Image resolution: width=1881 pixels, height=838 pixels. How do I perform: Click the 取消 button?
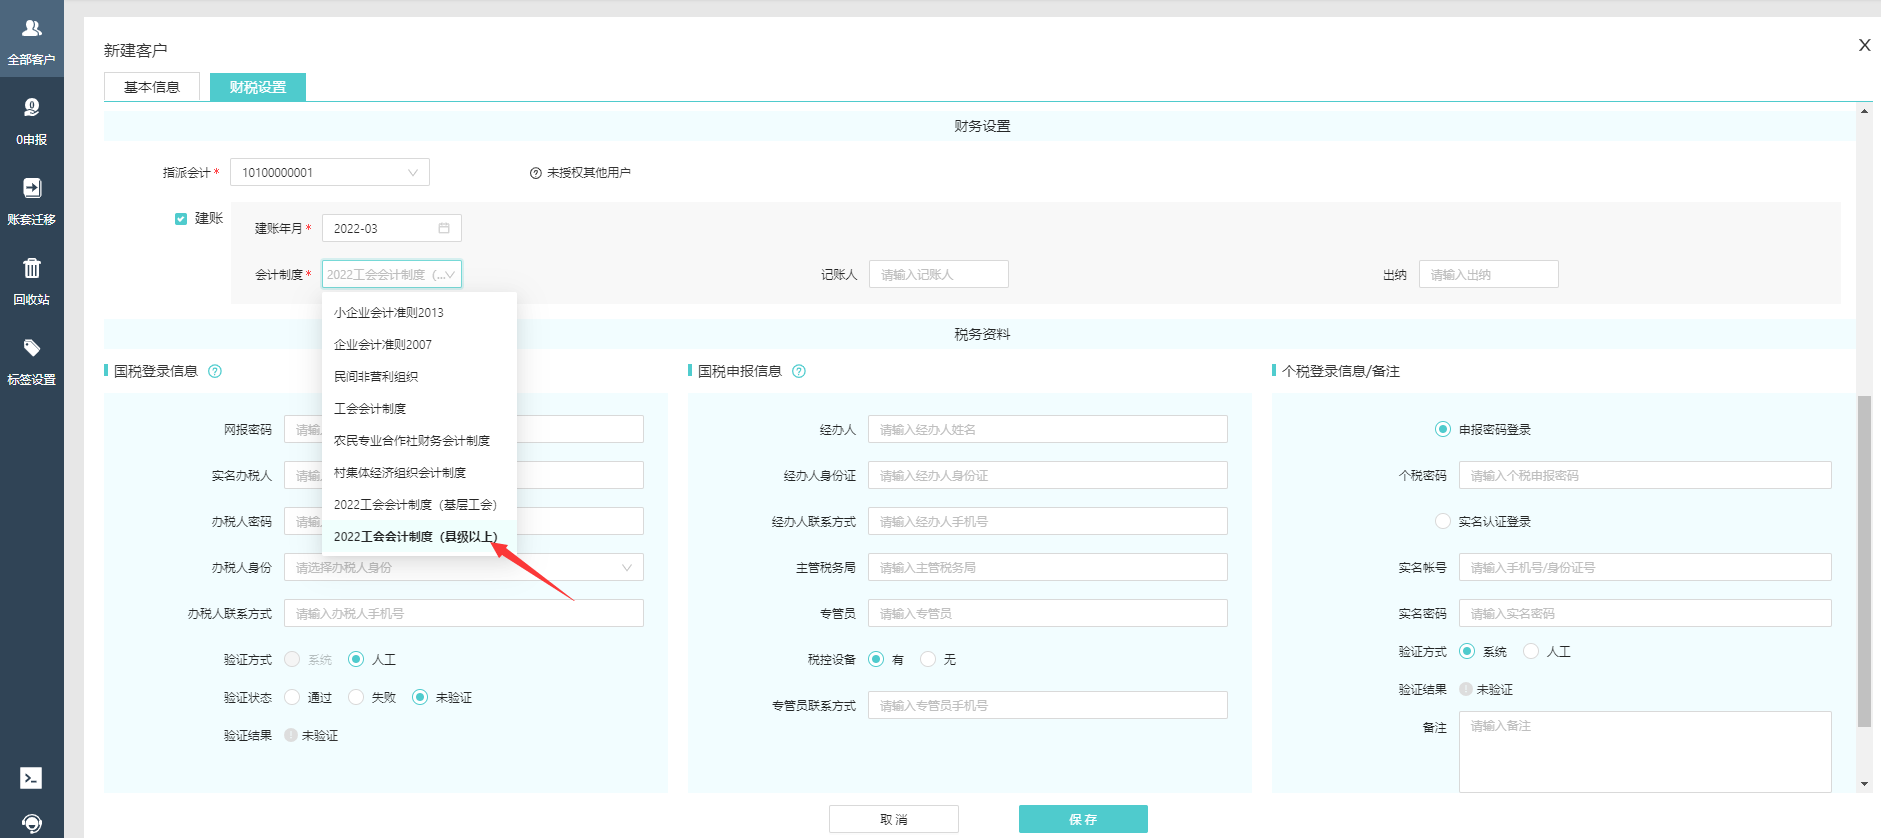(x=893, y=819)
